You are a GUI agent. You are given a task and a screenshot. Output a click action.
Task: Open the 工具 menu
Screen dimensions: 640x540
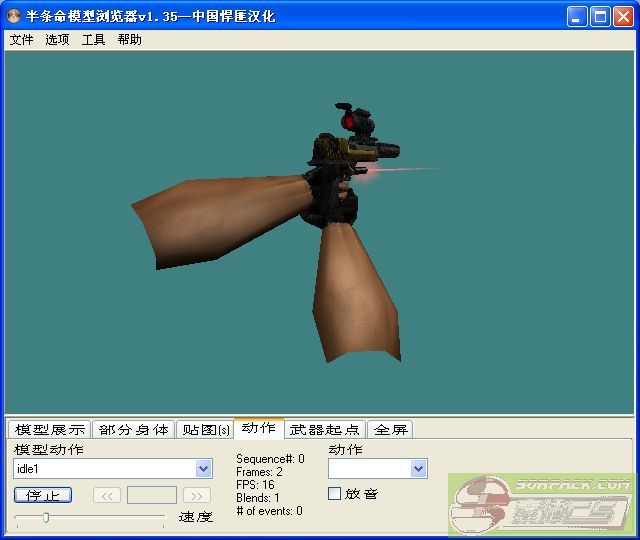click(93, 40)
